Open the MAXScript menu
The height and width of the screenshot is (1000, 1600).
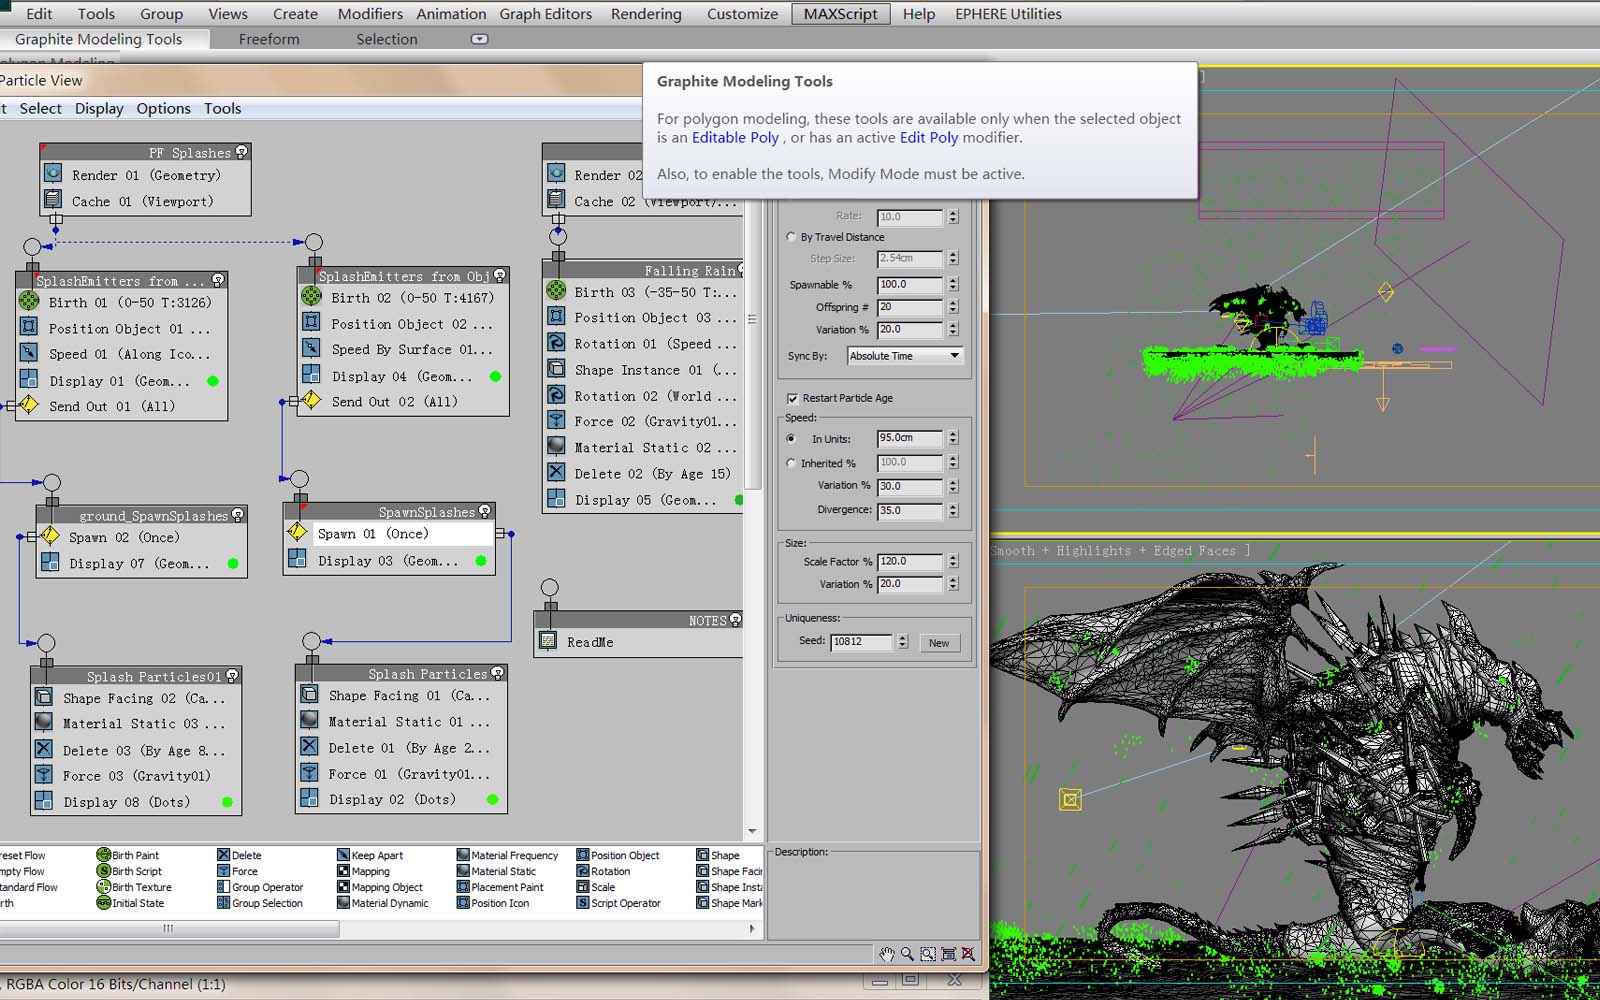tap(840, 14)
